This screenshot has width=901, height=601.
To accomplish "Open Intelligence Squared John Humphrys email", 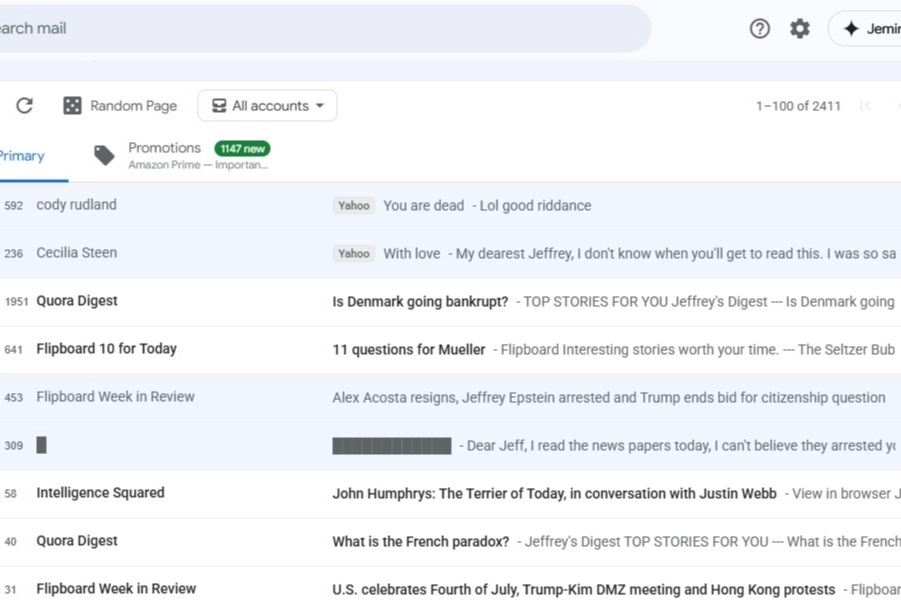I will 555,493.
